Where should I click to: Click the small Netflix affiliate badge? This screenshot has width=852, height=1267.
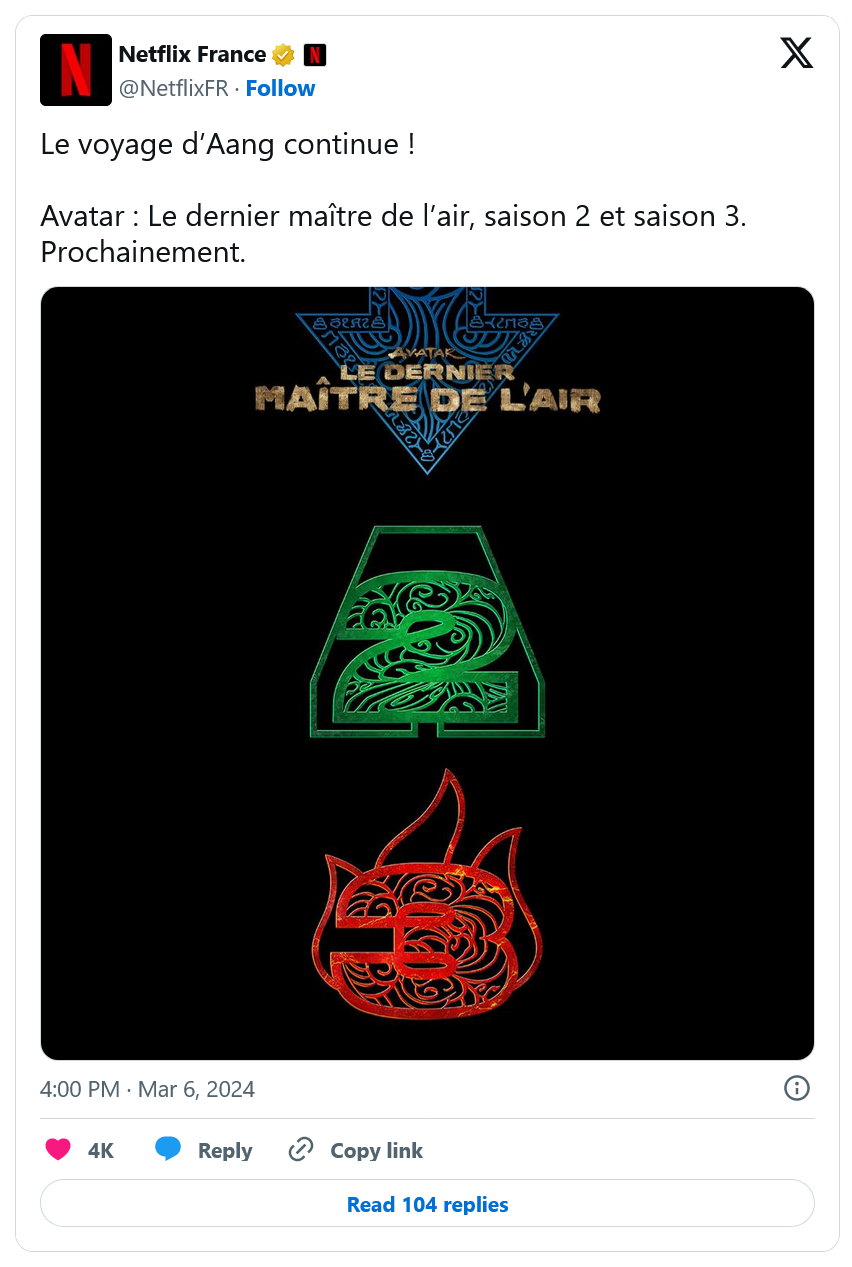tap(315, 55)
